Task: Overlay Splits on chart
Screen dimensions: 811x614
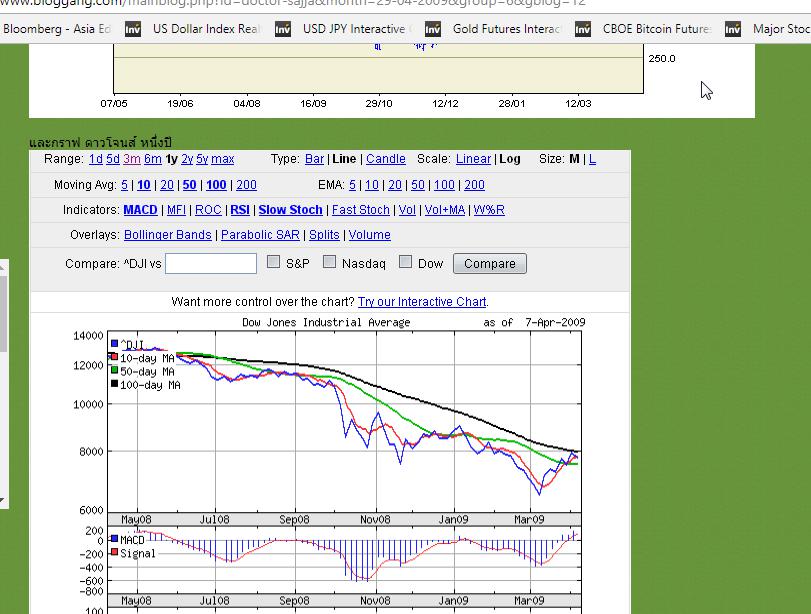Action: pyautogui.click(x=324, y=235)
